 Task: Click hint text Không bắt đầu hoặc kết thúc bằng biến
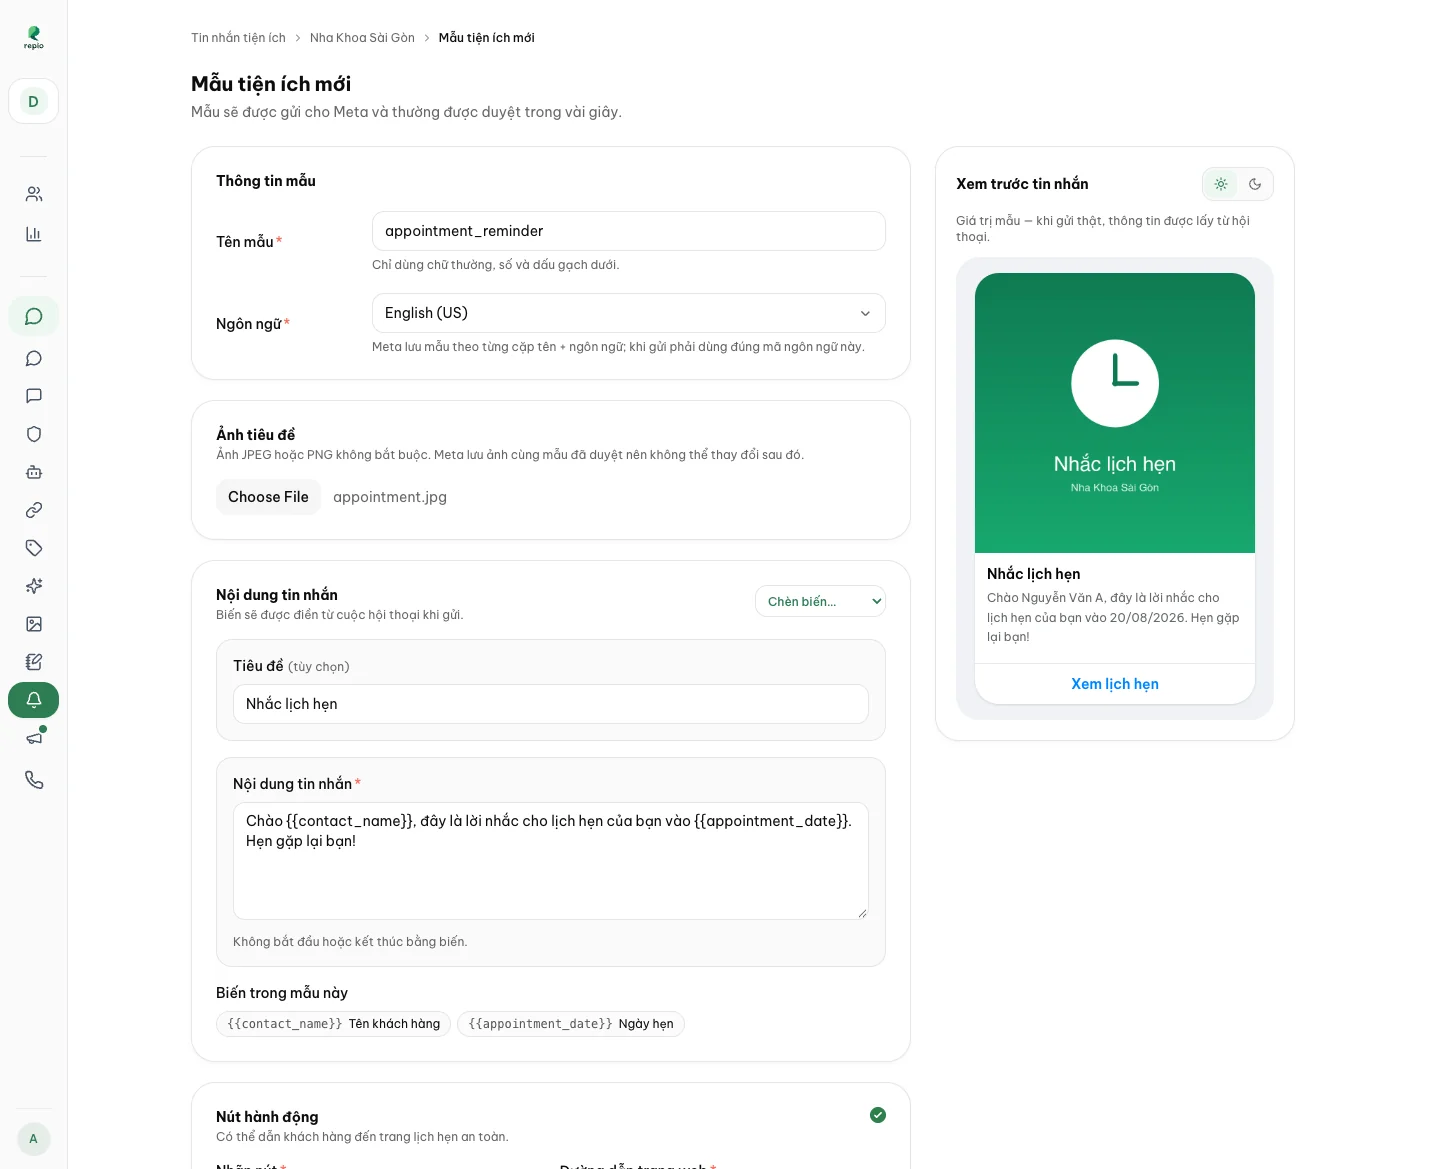350,942
